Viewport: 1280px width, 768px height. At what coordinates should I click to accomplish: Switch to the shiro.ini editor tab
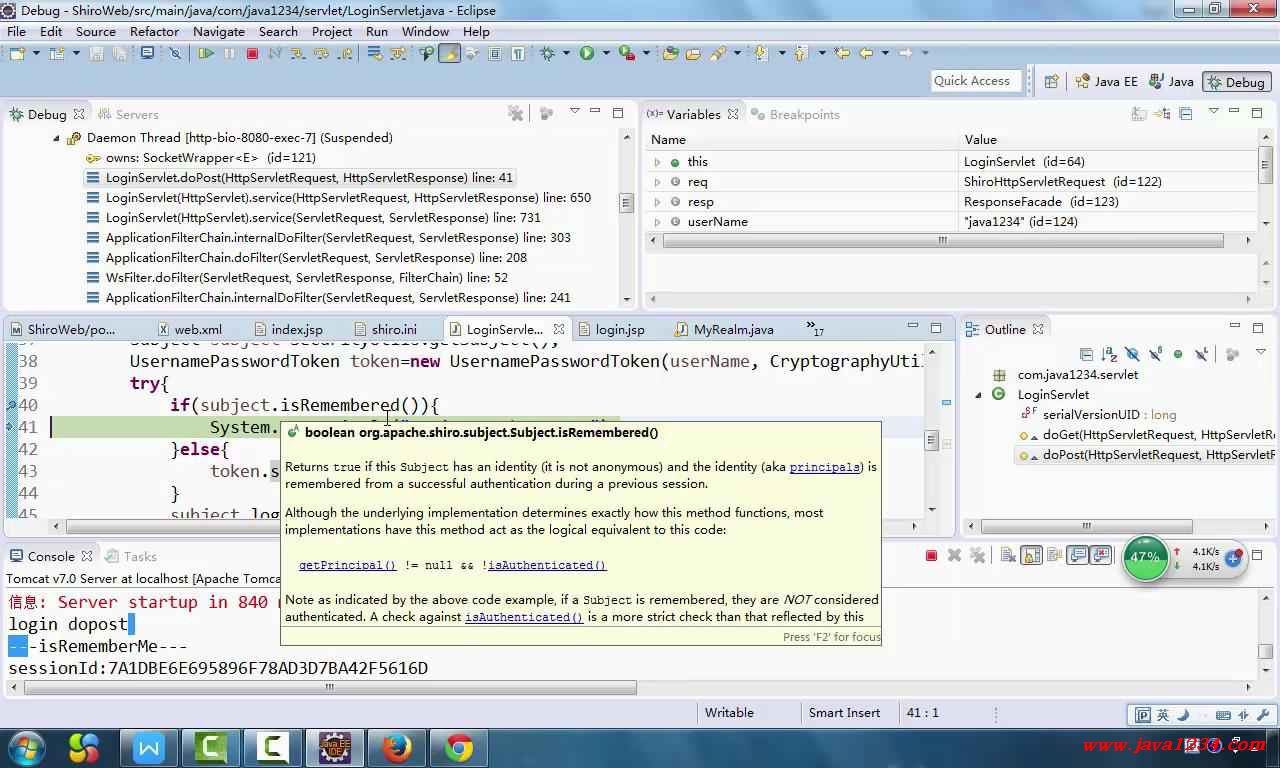[x=384, y=329]
